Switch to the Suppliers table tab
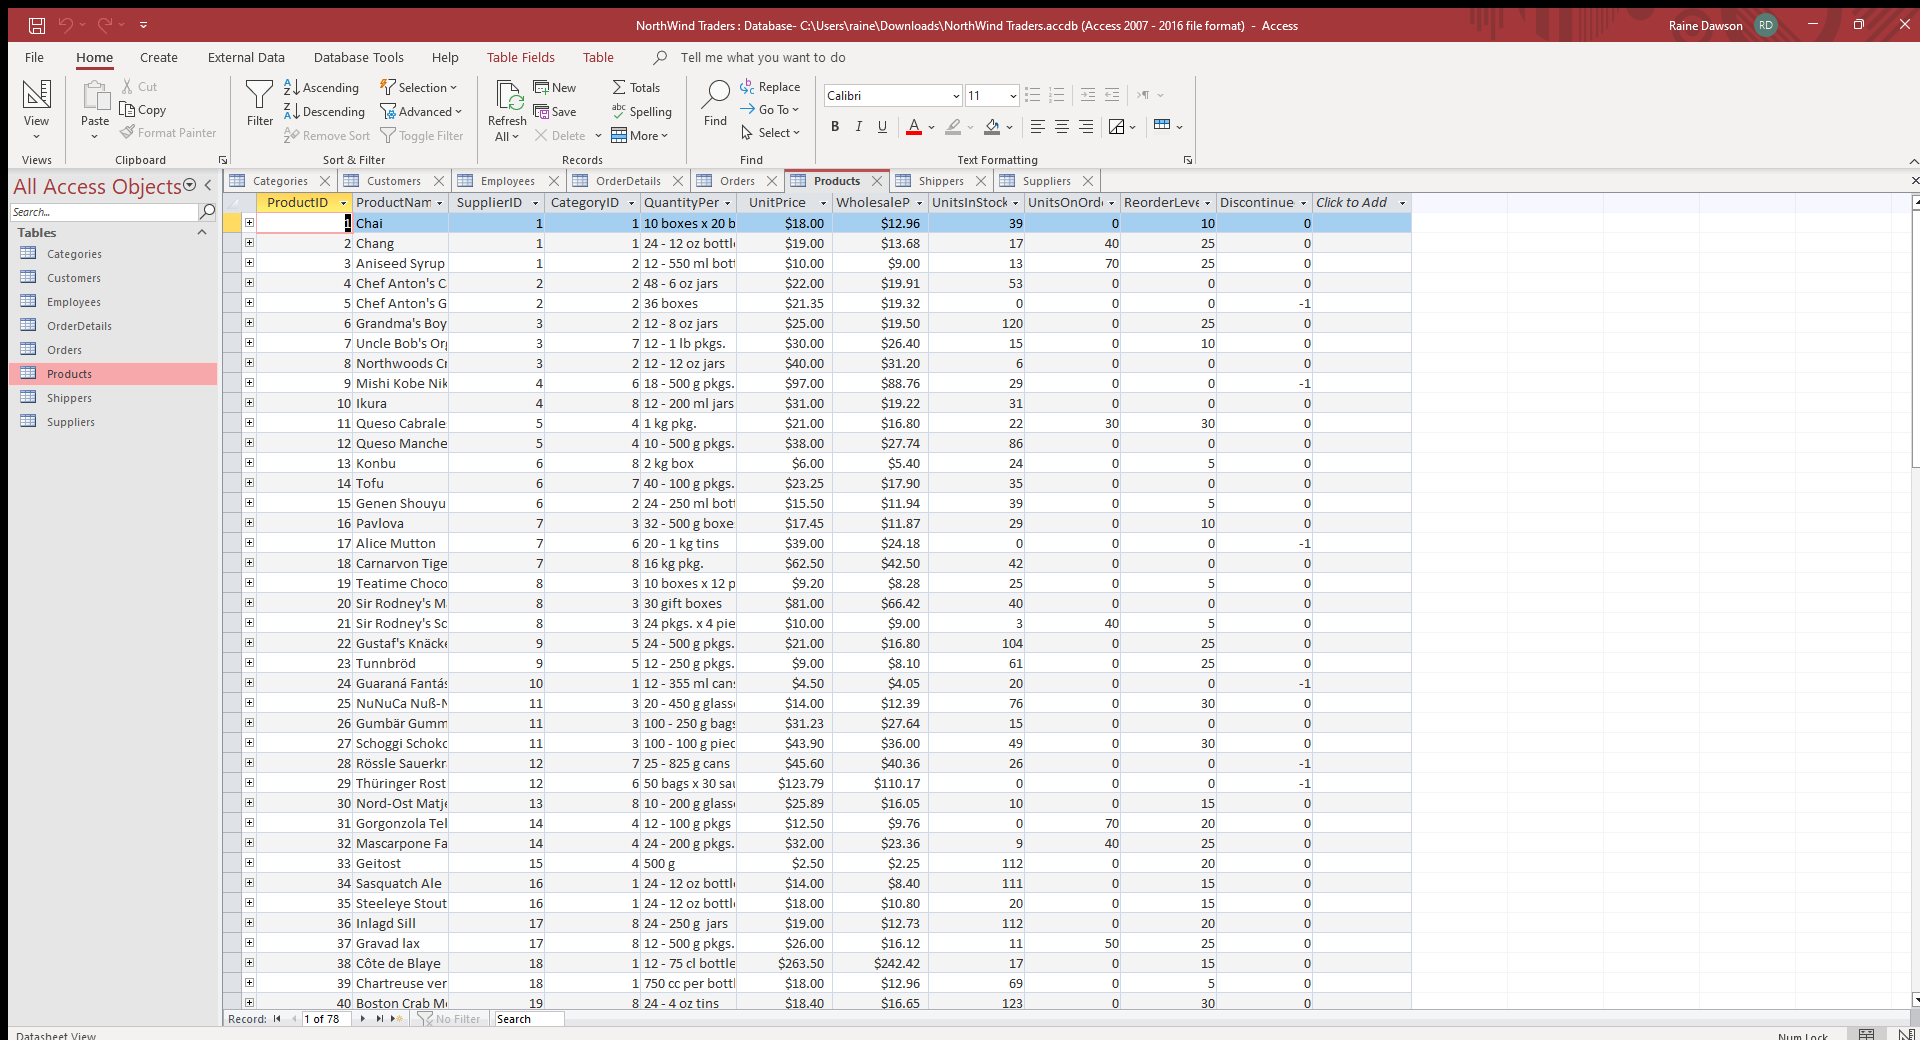 click(x=1045, y=181)
